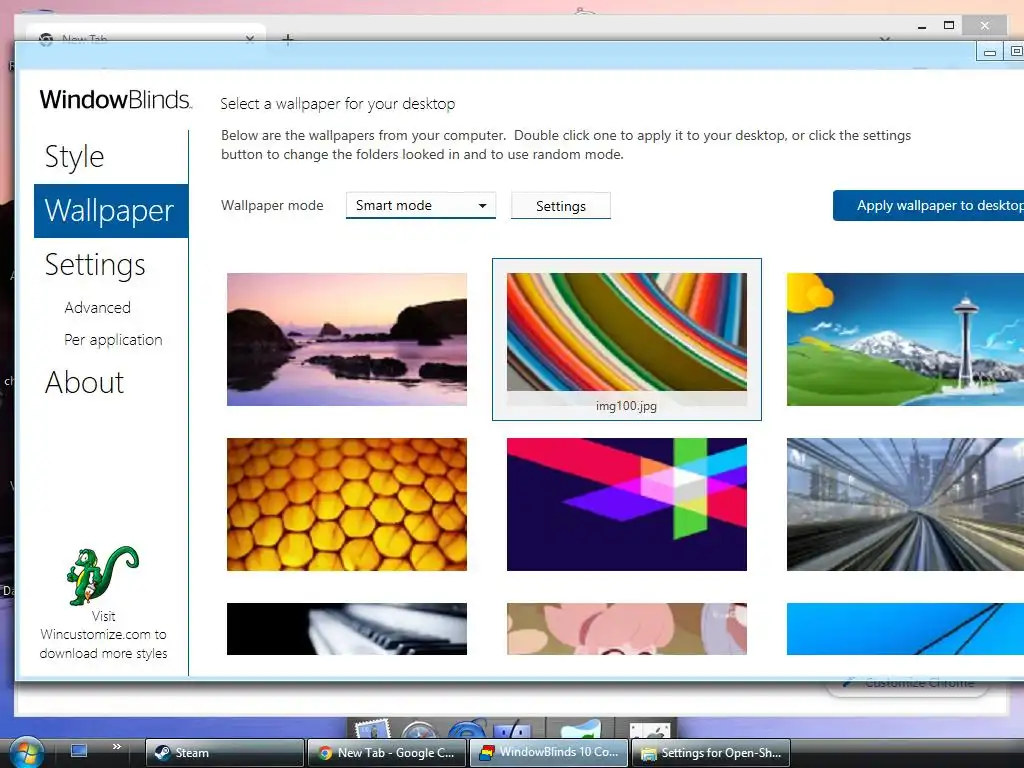Click the Settings button beside wallpaper mode

tap(560, 206)
